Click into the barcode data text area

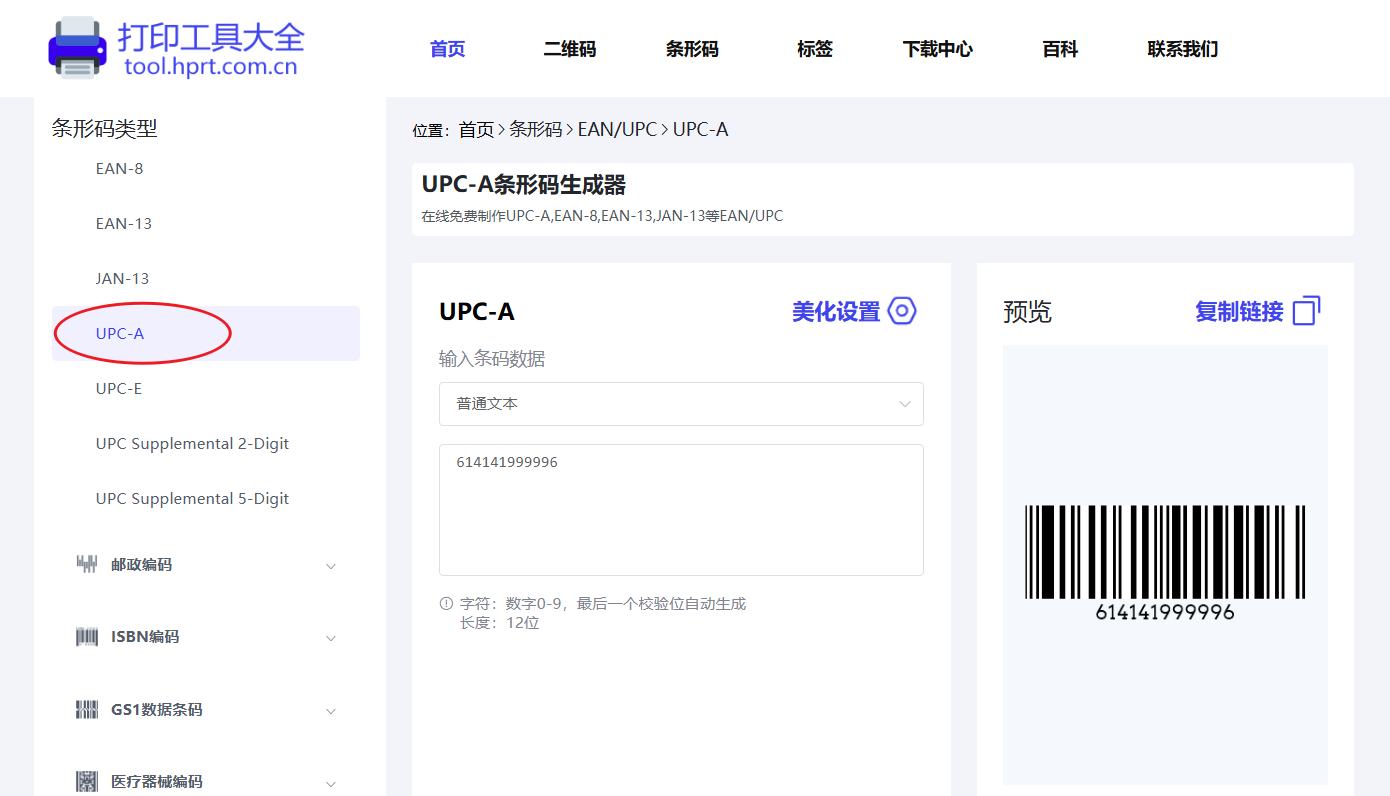pyautogui.click(x=681, y=510)
